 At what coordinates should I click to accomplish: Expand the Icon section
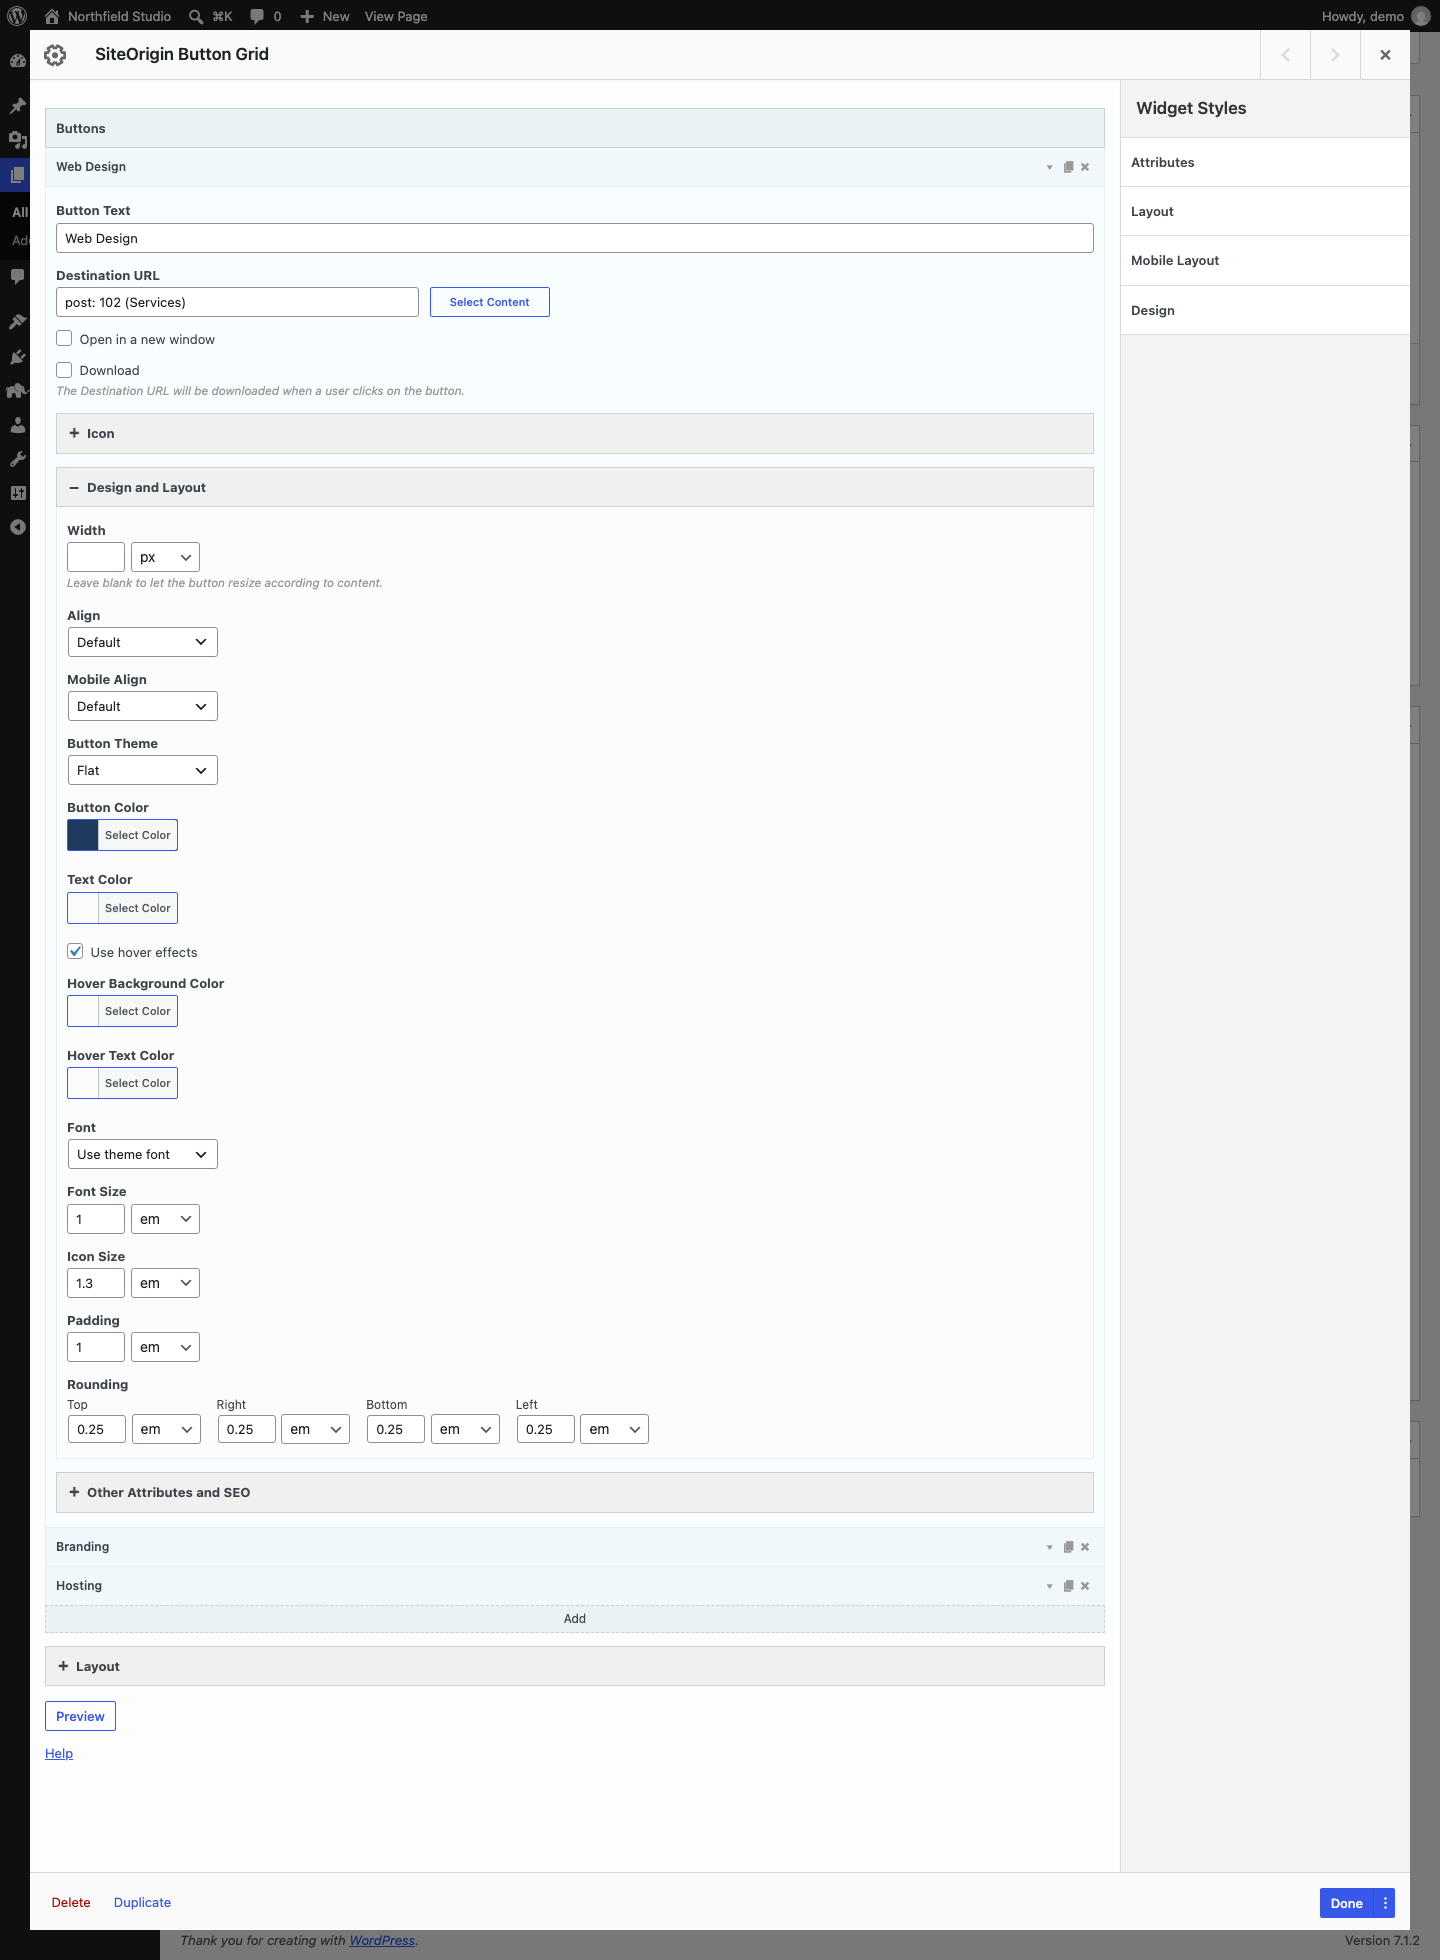pos(575,433)
